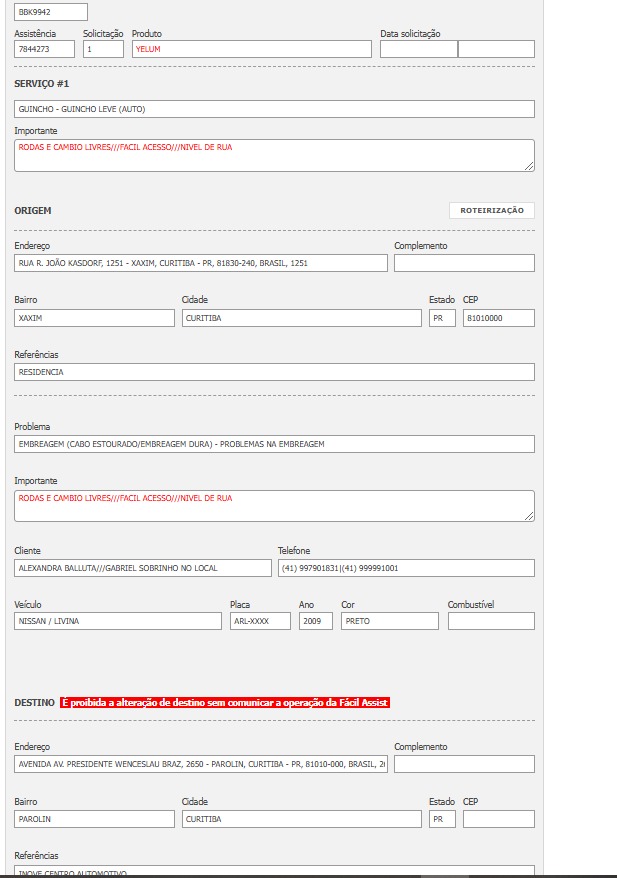This screenshot has width=617, height=878.
Task: Click the Origem Complemento field
Action: 464,263
